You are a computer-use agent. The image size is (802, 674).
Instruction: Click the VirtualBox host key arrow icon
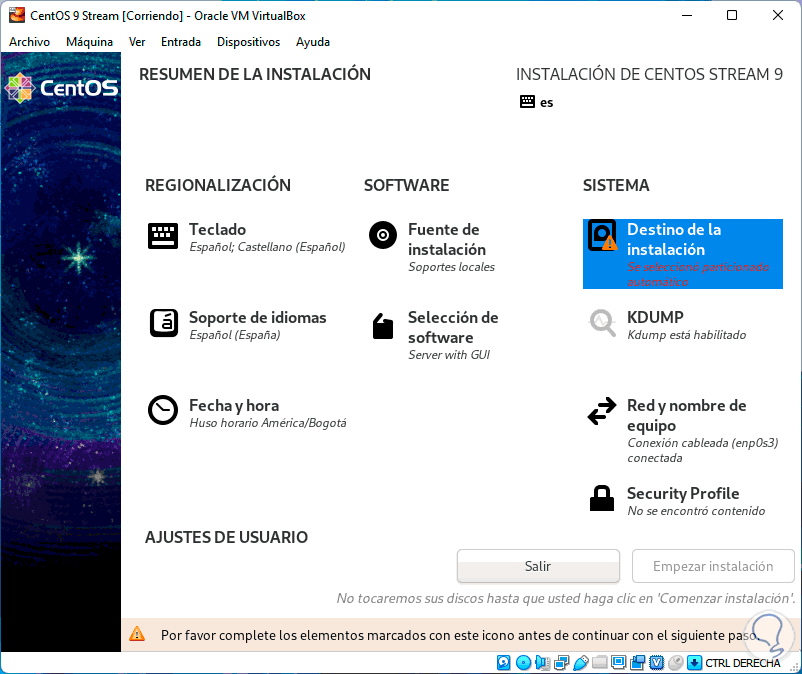694,663
